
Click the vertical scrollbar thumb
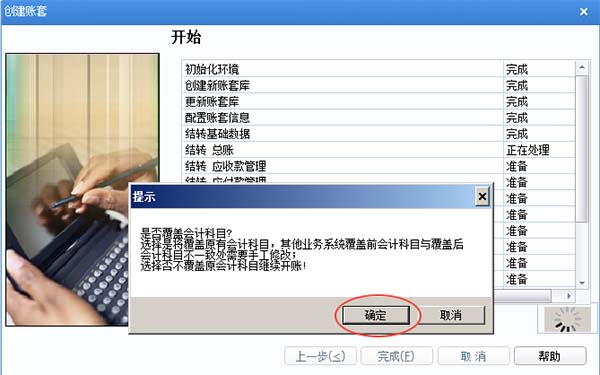point(582,148)
